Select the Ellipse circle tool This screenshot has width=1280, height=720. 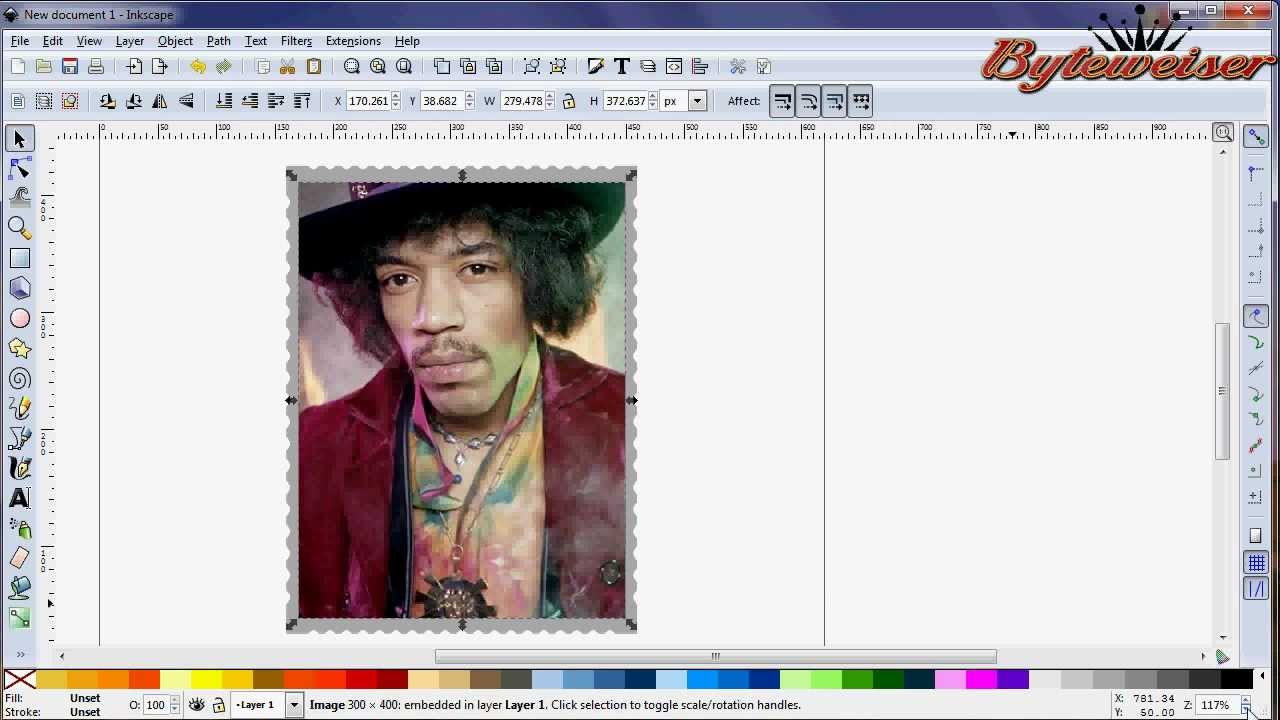tap(19, 318)
